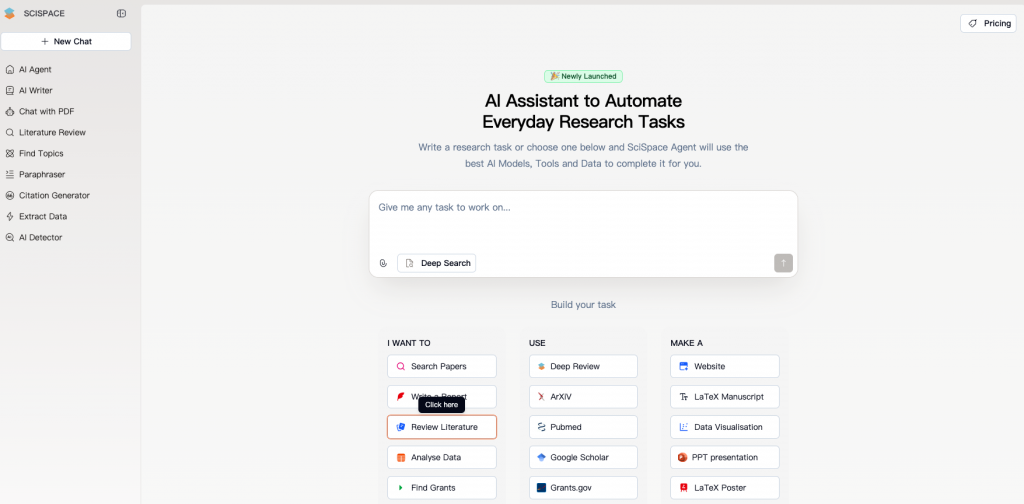Open Extract Data in the sidebar
Viewport: 1024px width, 504px height.
click(x=43, y=216)
